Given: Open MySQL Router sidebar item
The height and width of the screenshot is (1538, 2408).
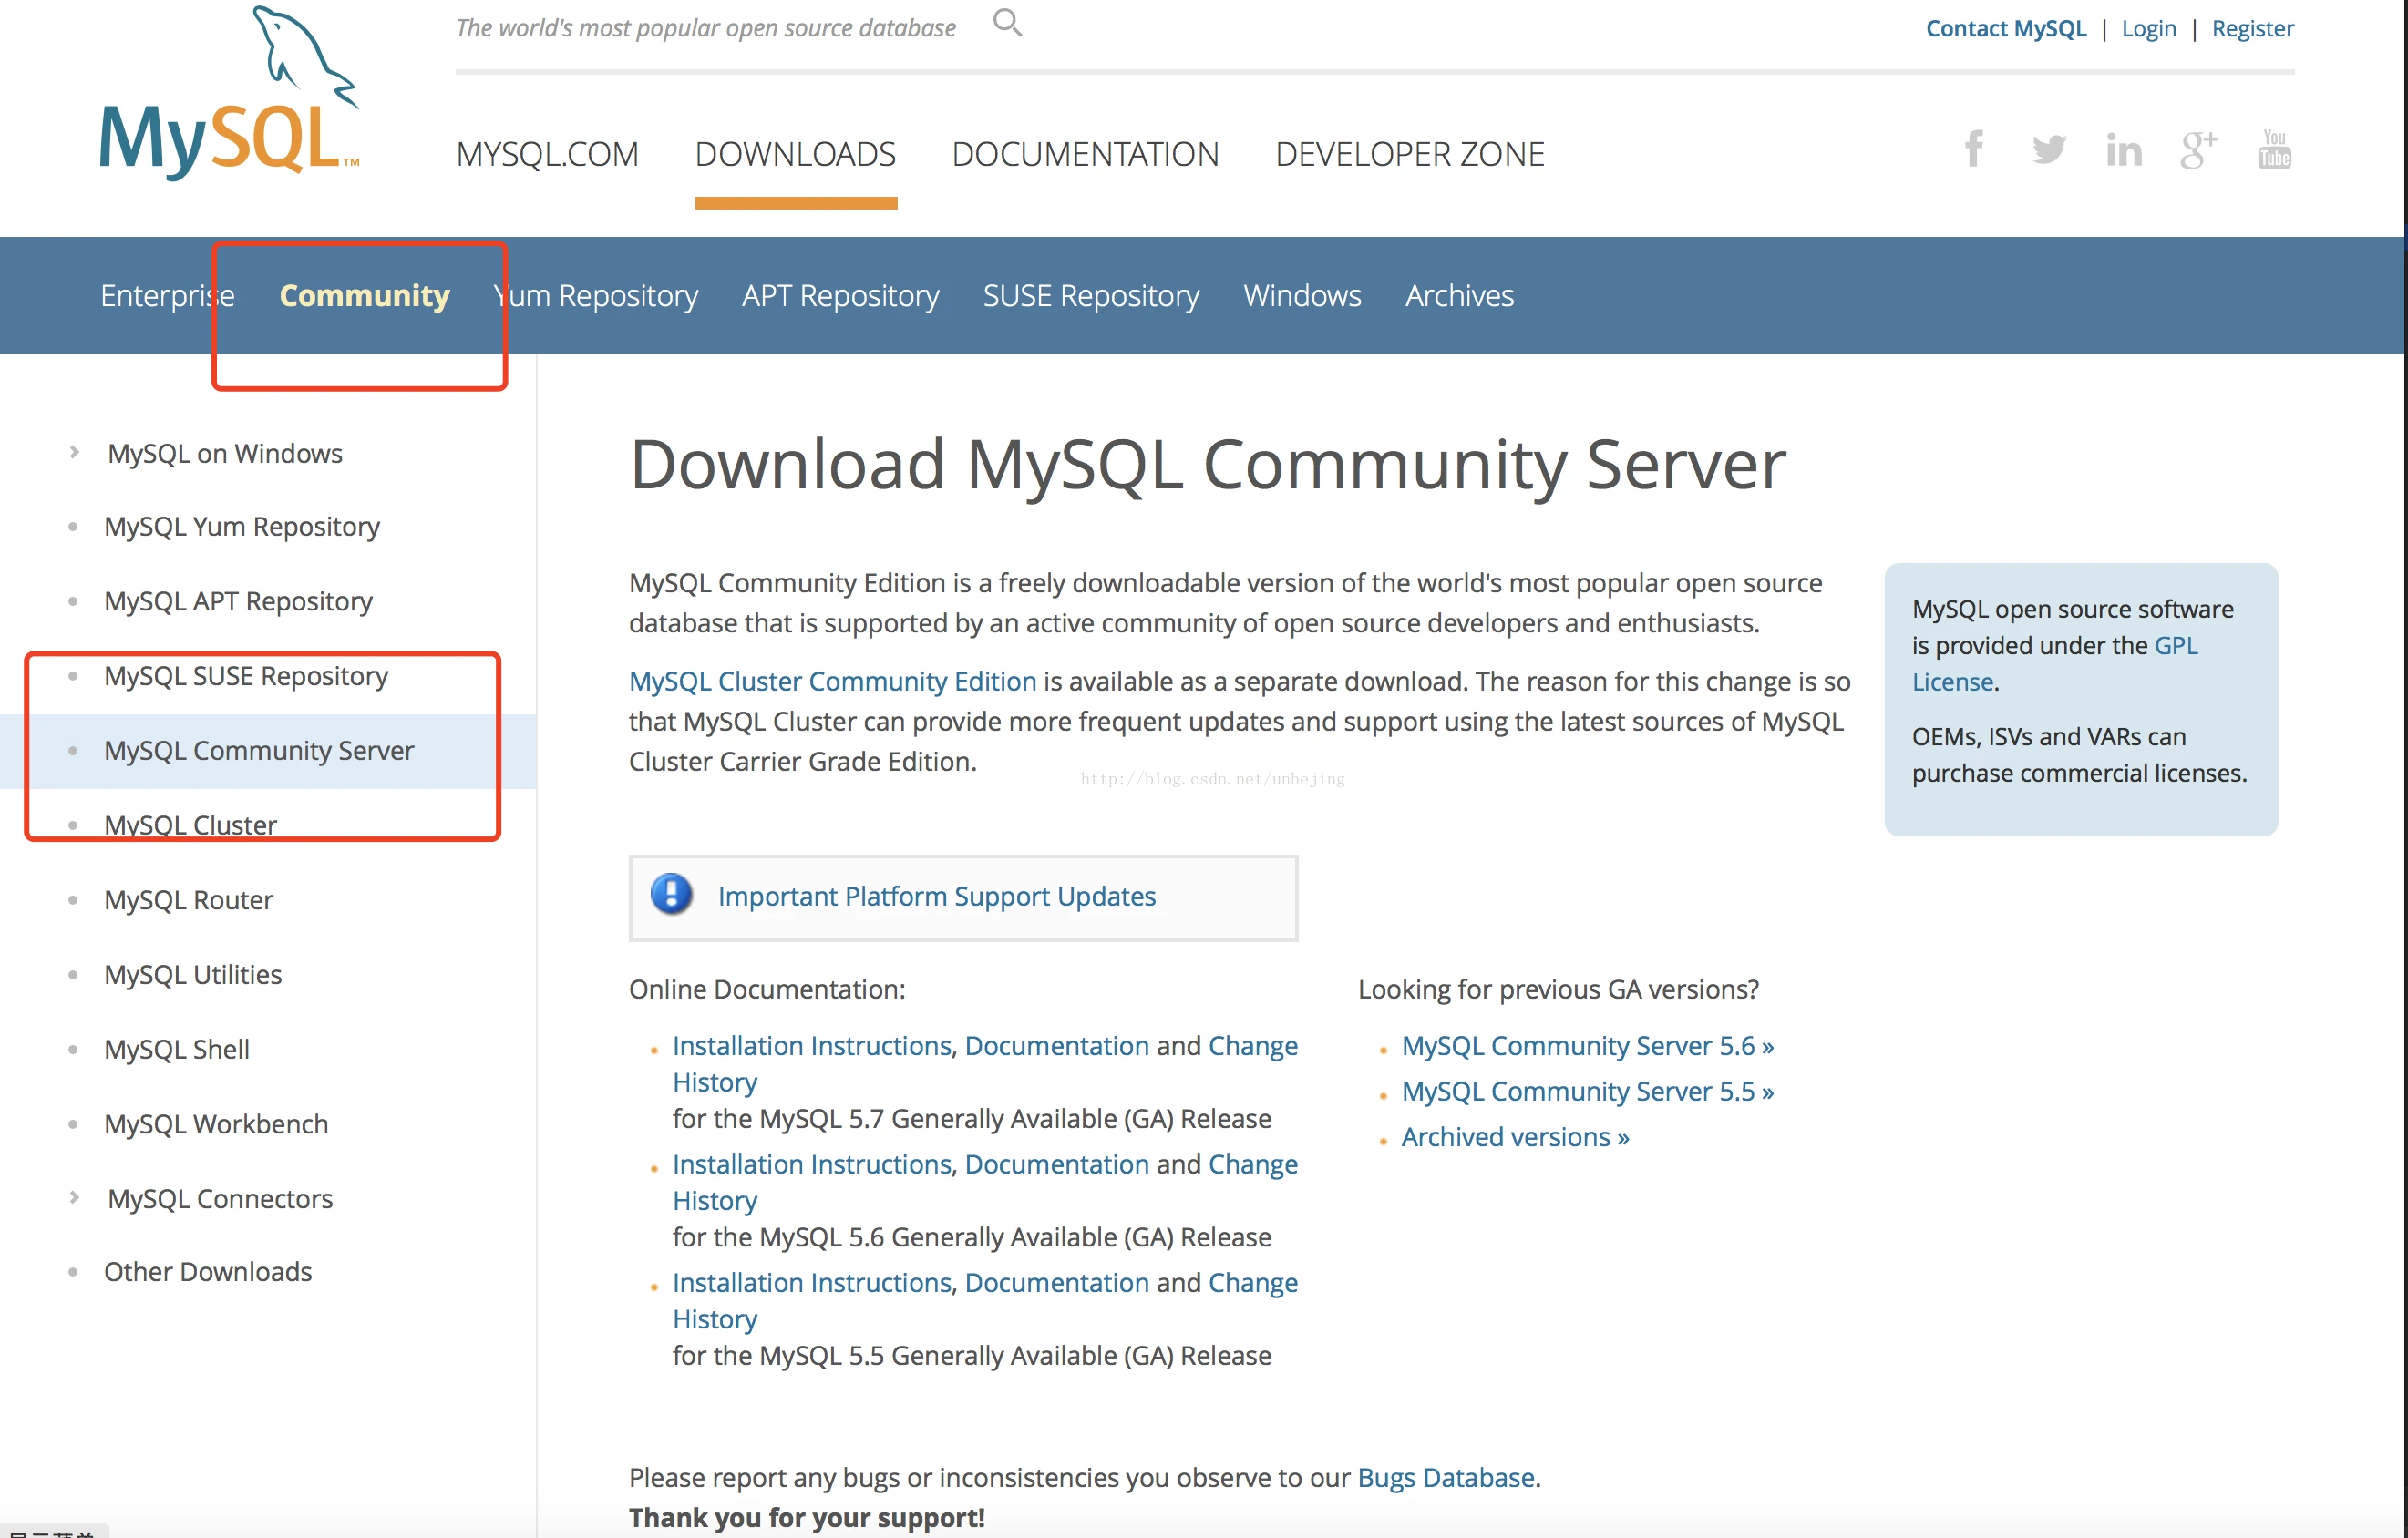Looking at the screenshot, I should point(188,900).
